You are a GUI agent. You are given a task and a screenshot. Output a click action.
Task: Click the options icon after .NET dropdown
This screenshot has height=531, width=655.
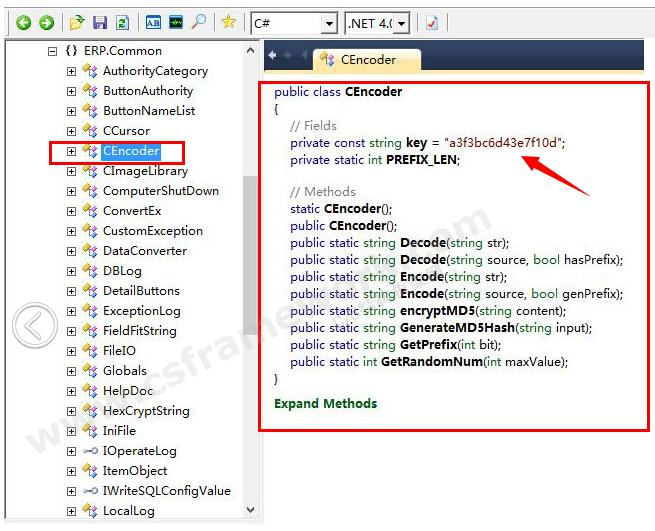click(x=432, y=22)
